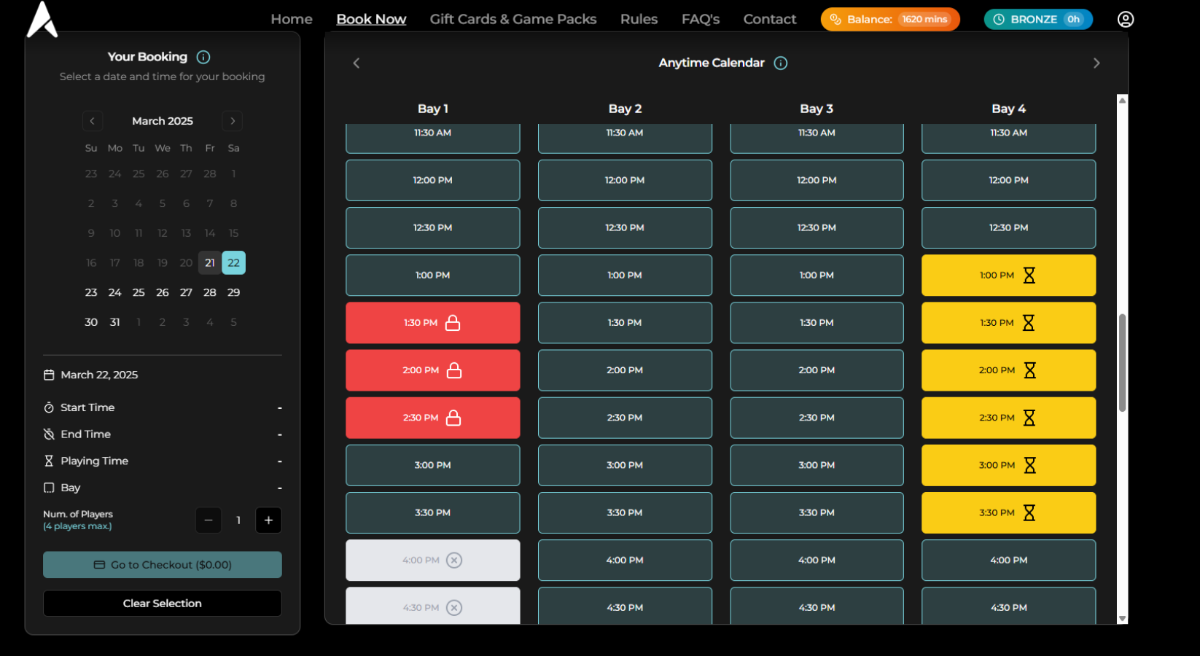Select March 28 in the date picker
Screen dimensions: 1200x656
coord(210,293)
